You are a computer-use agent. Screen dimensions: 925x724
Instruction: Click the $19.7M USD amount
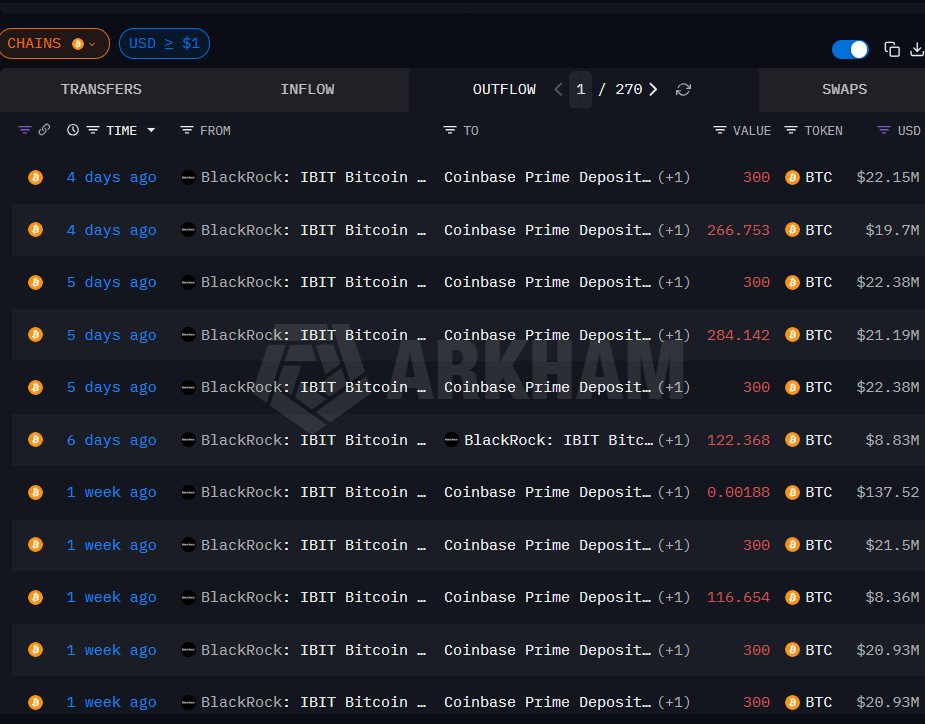[892, 230]
